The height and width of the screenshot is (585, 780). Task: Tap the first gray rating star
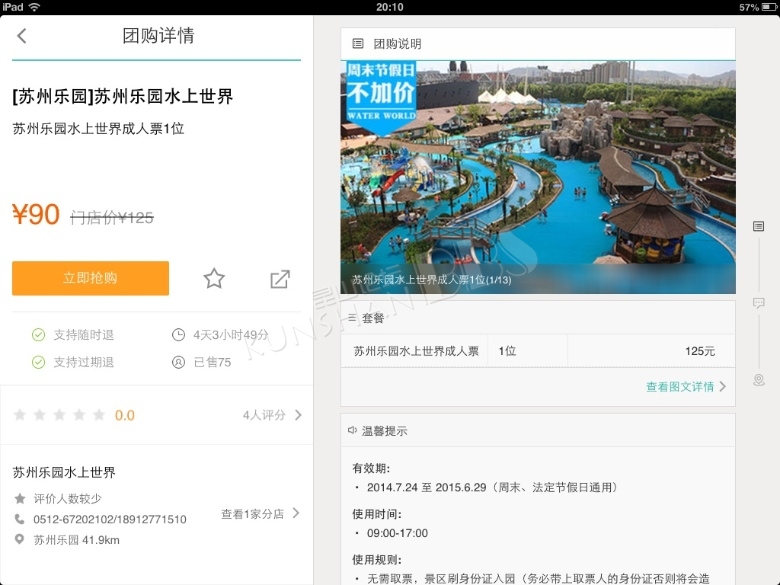(20, 414)
